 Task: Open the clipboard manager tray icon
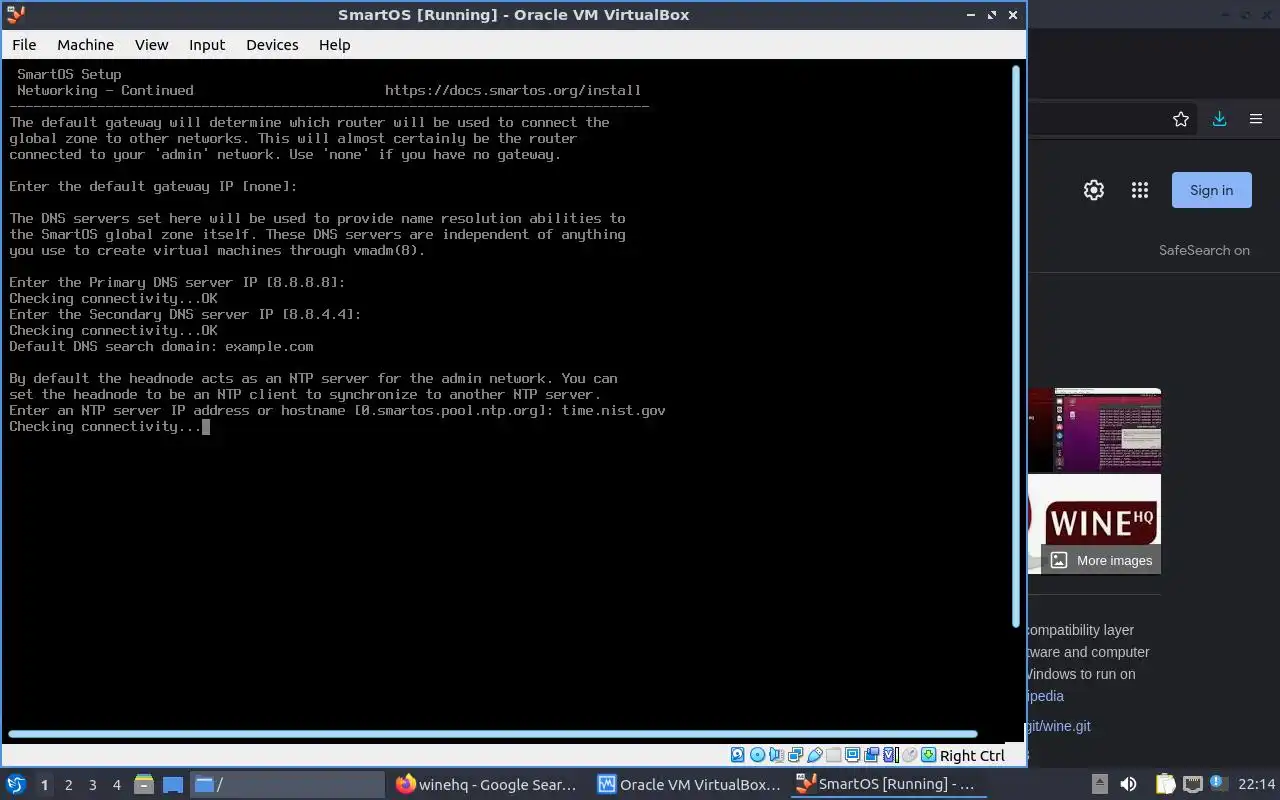pos(1165,784)
